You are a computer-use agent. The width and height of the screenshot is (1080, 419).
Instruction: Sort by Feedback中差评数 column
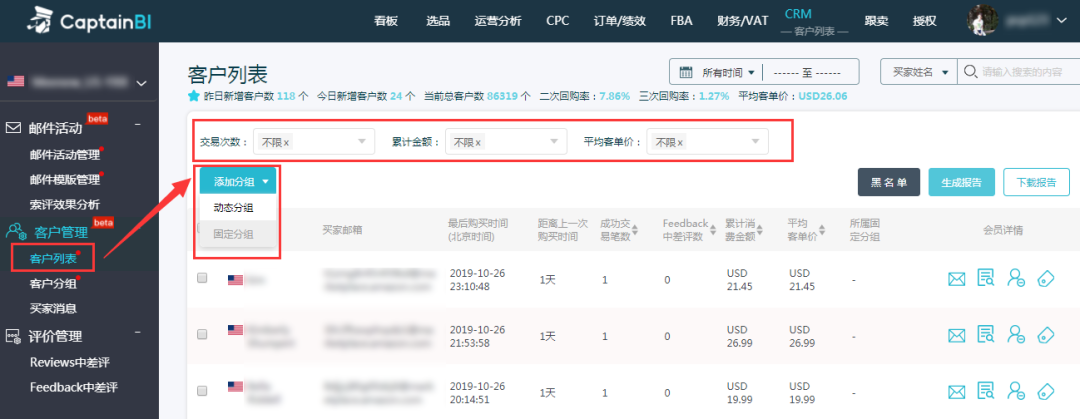tap(715, 229)
